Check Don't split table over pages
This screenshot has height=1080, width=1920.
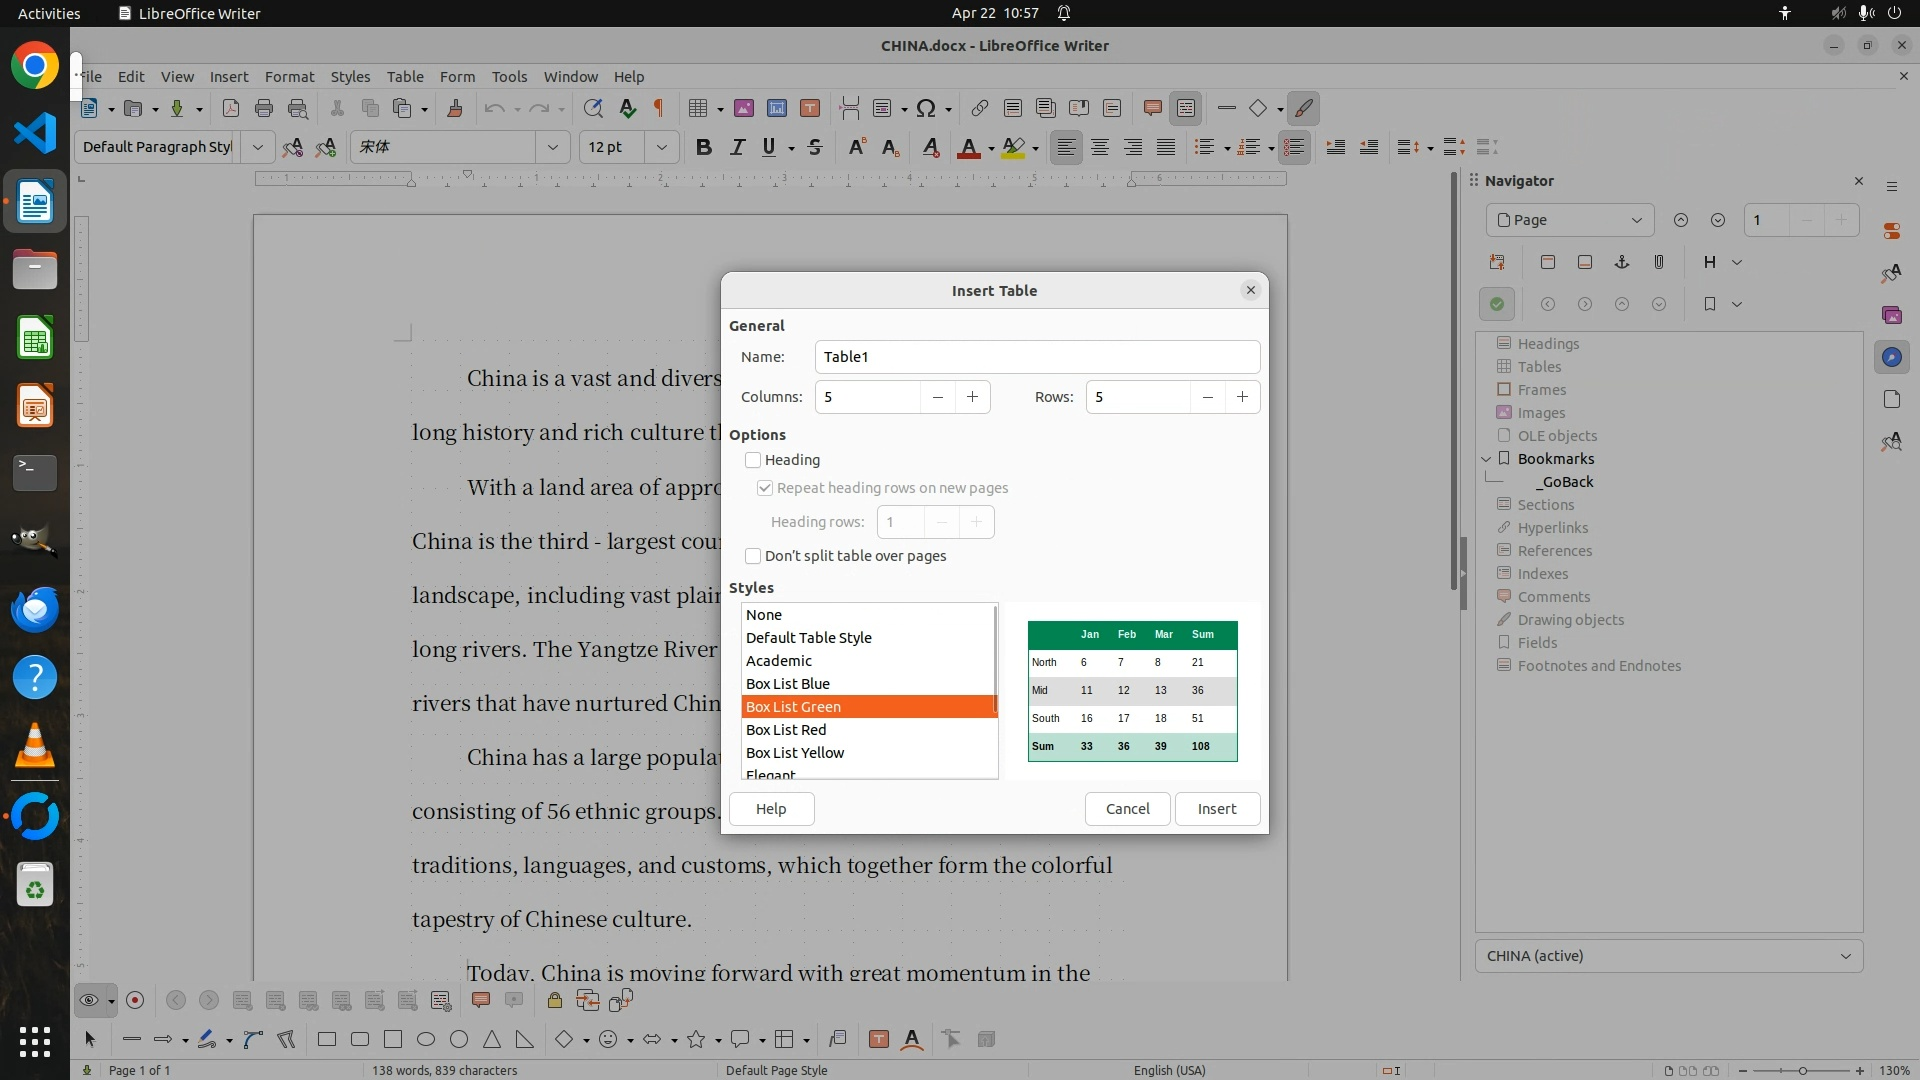coord(753,556)
